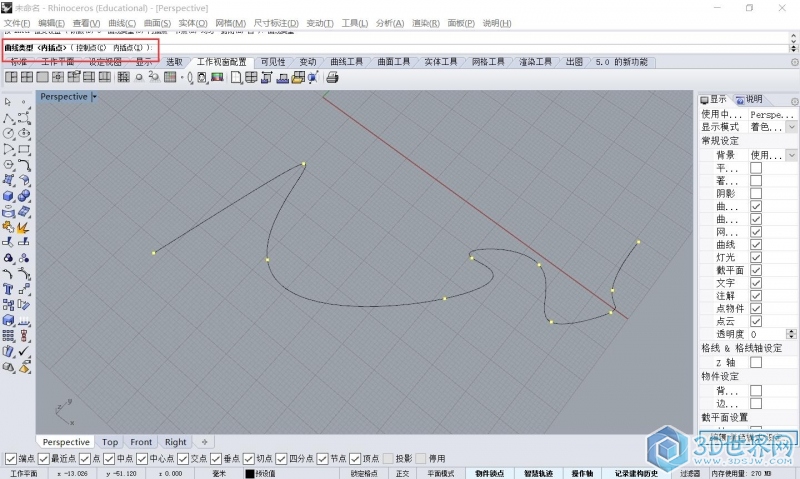Image resolution: width=800 pixels, height=479 pixels.
Task: Click the open folder viewport layout icon
Action: tap(298, 77)
